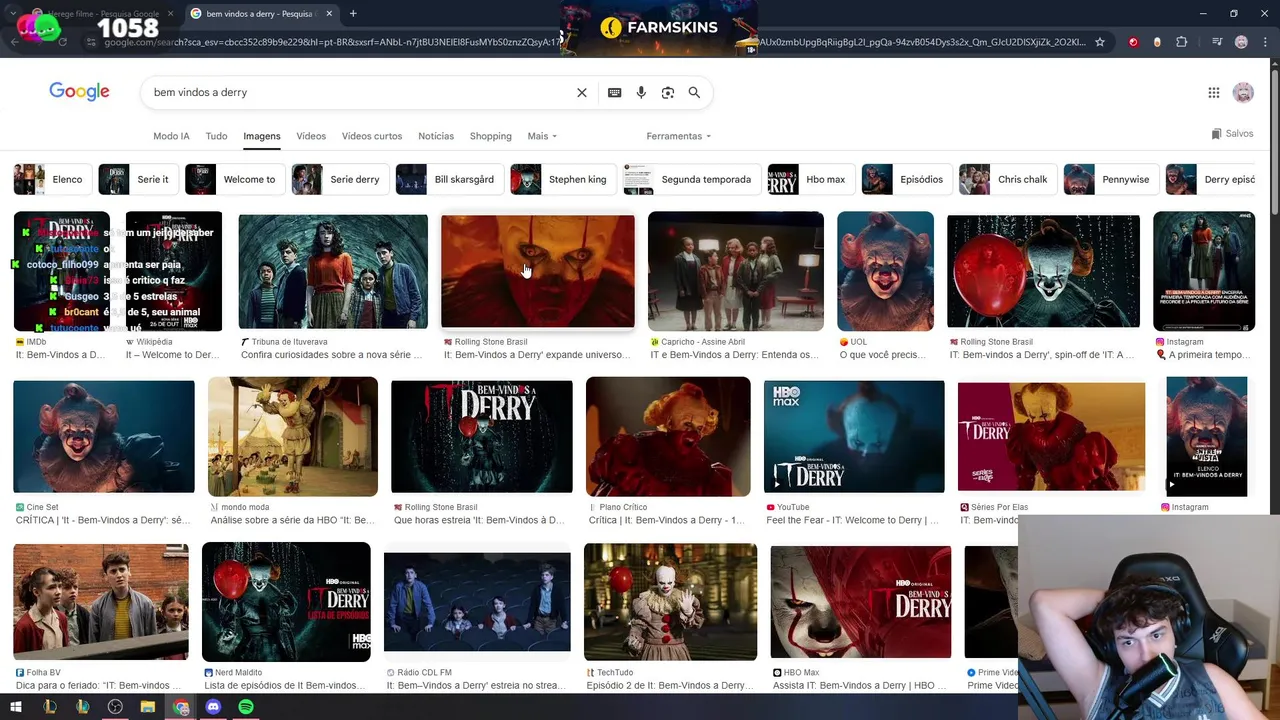Viewport: 1280px width, 720px height.
Task: Open the TechTudo 'Episódio 2' image
Action: [x=670, y=602]
